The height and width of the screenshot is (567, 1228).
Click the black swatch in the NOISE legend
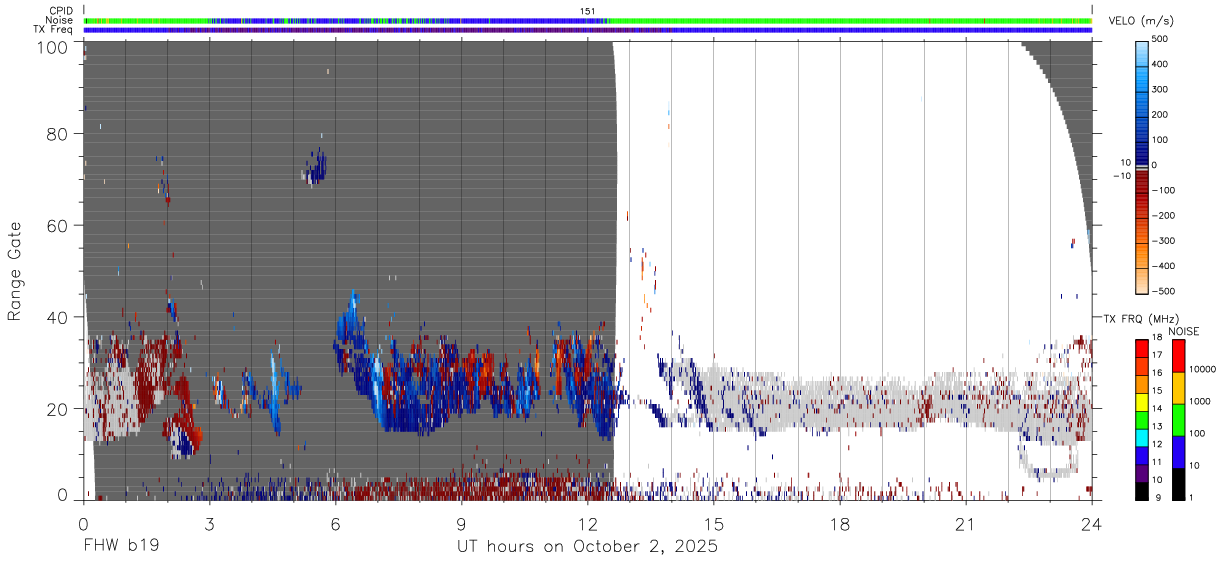1177,483
